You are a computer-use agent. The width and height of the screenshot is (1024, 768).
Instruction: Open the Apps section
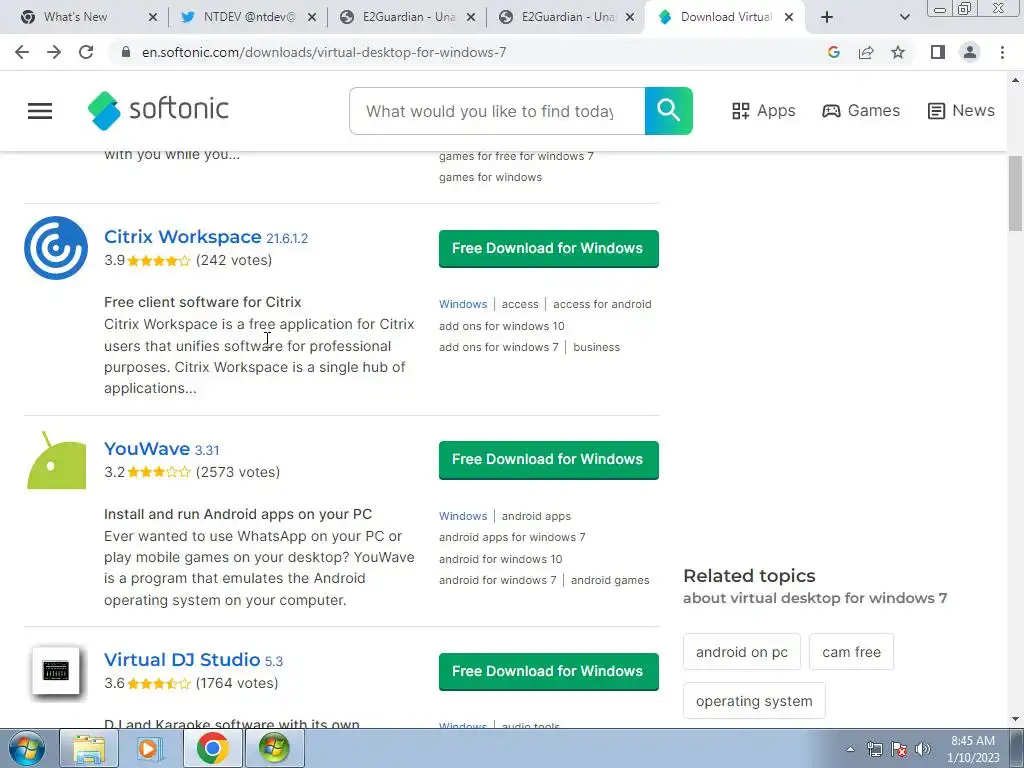pyautogui.click(x=763, y=111)
